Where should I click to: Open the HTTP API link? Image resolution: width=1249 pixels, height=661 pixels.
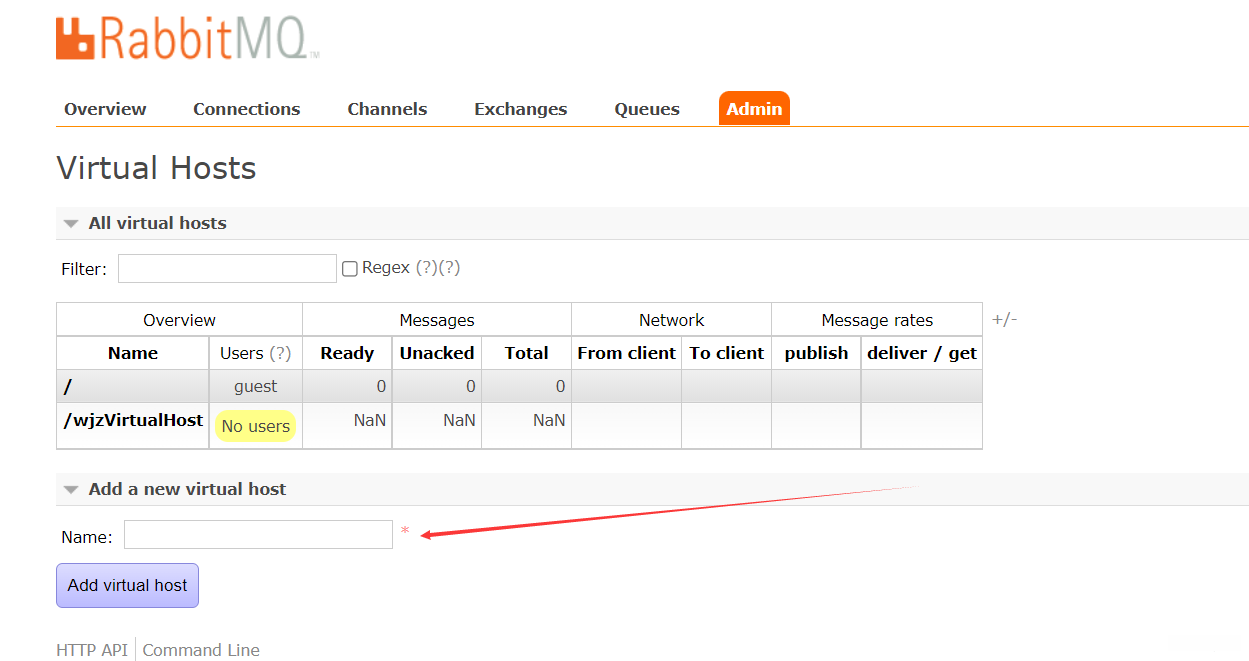point(92,650)
